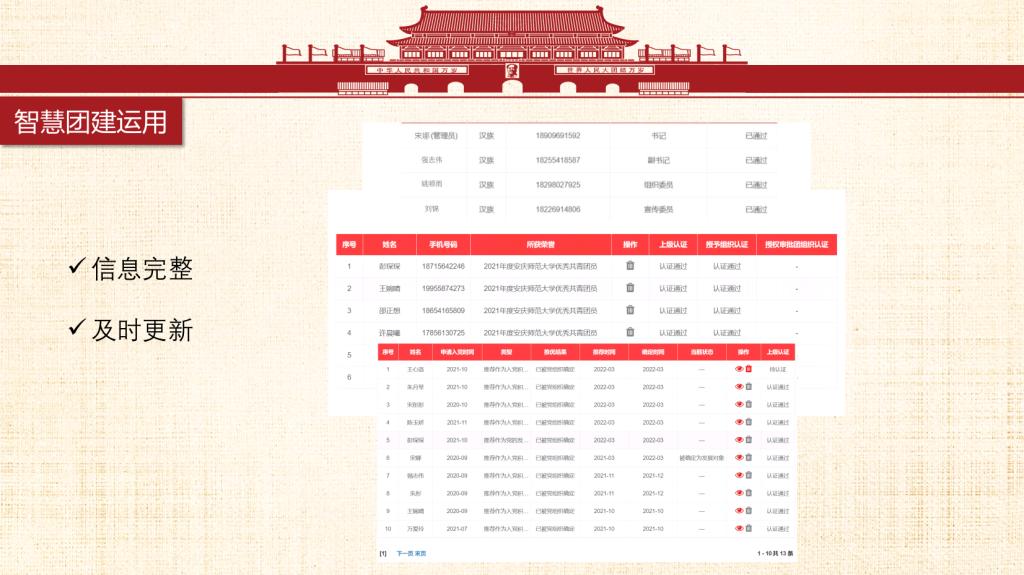Click the trash icon in row 4 with 2021-11 application
The height and width of the screenshot is (575, 1024).
[748, 422]
